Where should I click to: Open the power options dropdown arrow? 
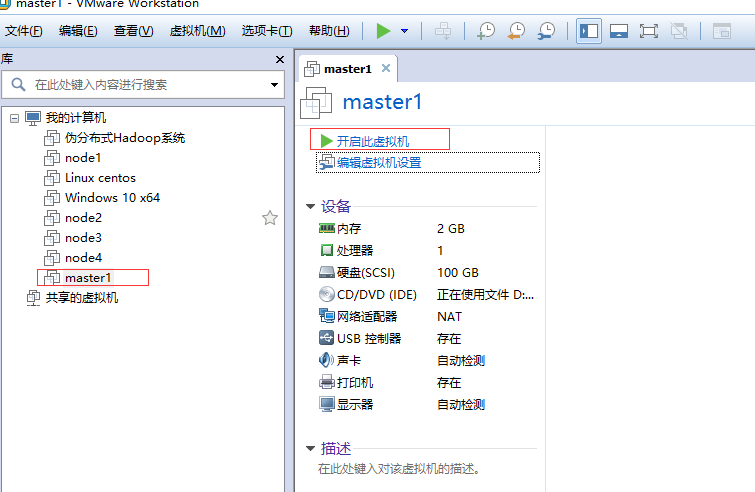pyautogui.click(x=404, y=31)
